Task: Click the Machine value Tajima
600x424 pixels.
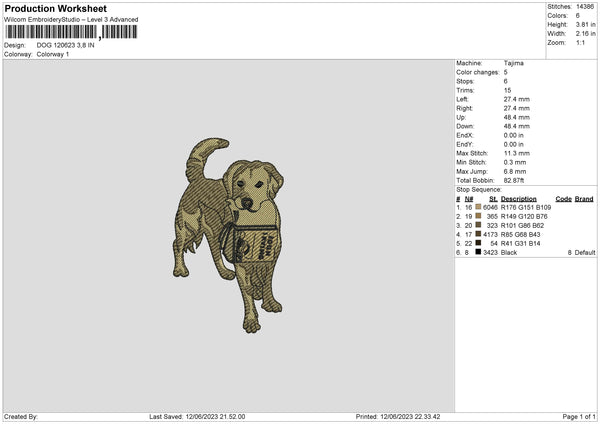Action: [x=515, y=63]
